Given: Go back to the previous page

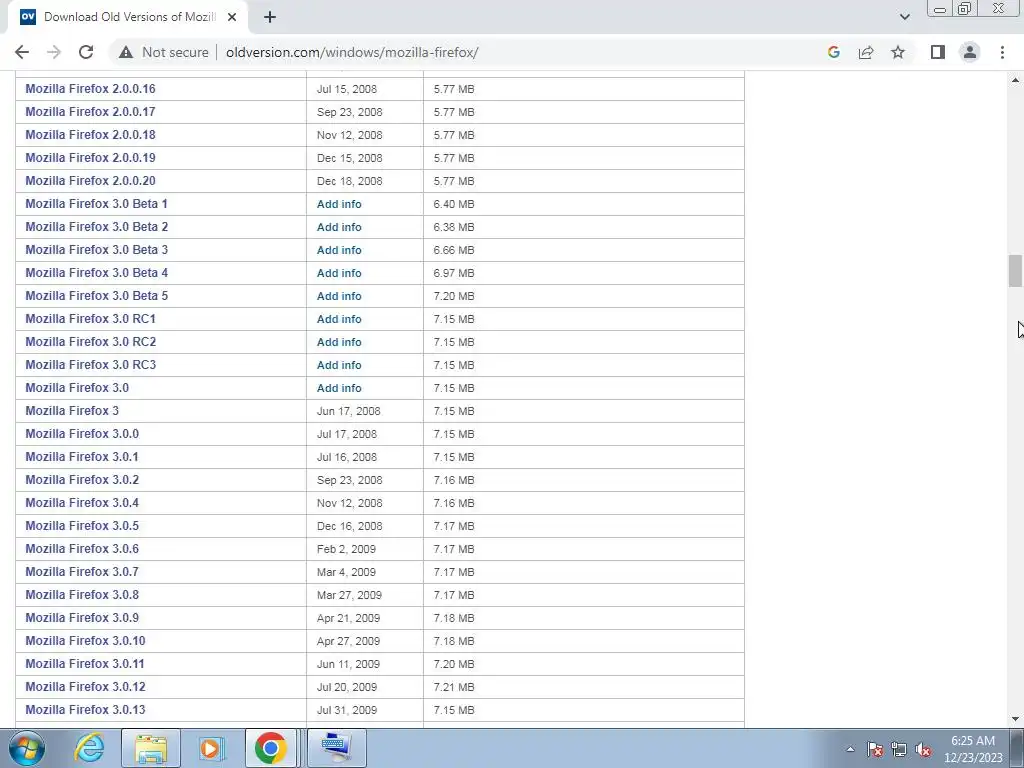Looking at the screenshot, I should point(22,52).
